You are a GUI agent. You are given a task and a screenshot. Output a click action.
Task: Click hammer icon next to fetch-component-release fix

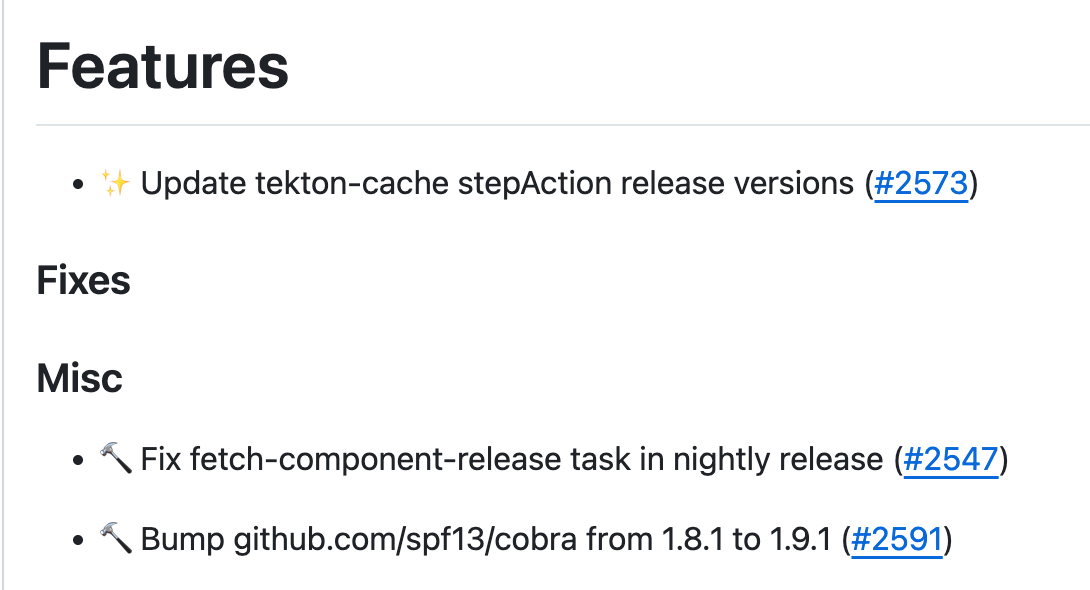click(x=115, y=459)
